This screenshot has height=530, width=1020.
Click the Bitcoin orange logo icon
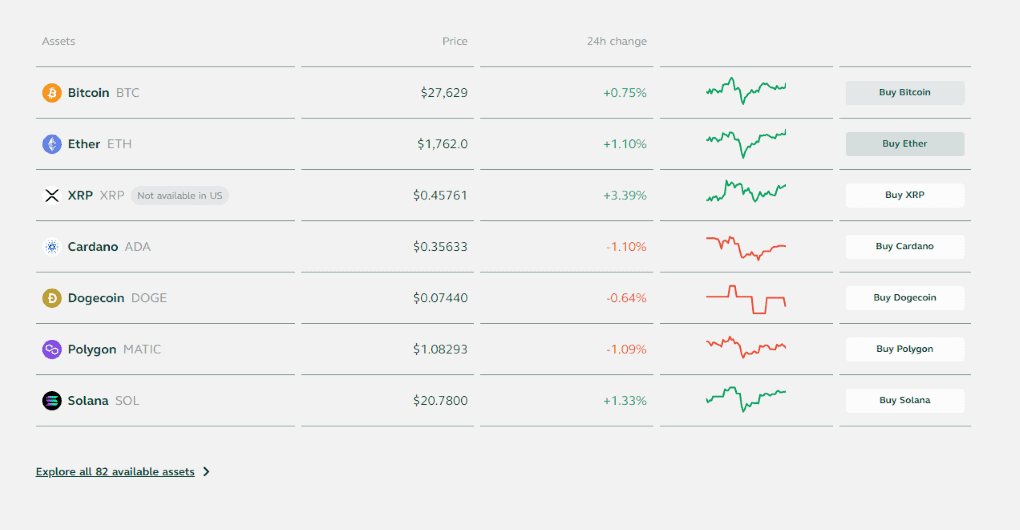[52, 93]
